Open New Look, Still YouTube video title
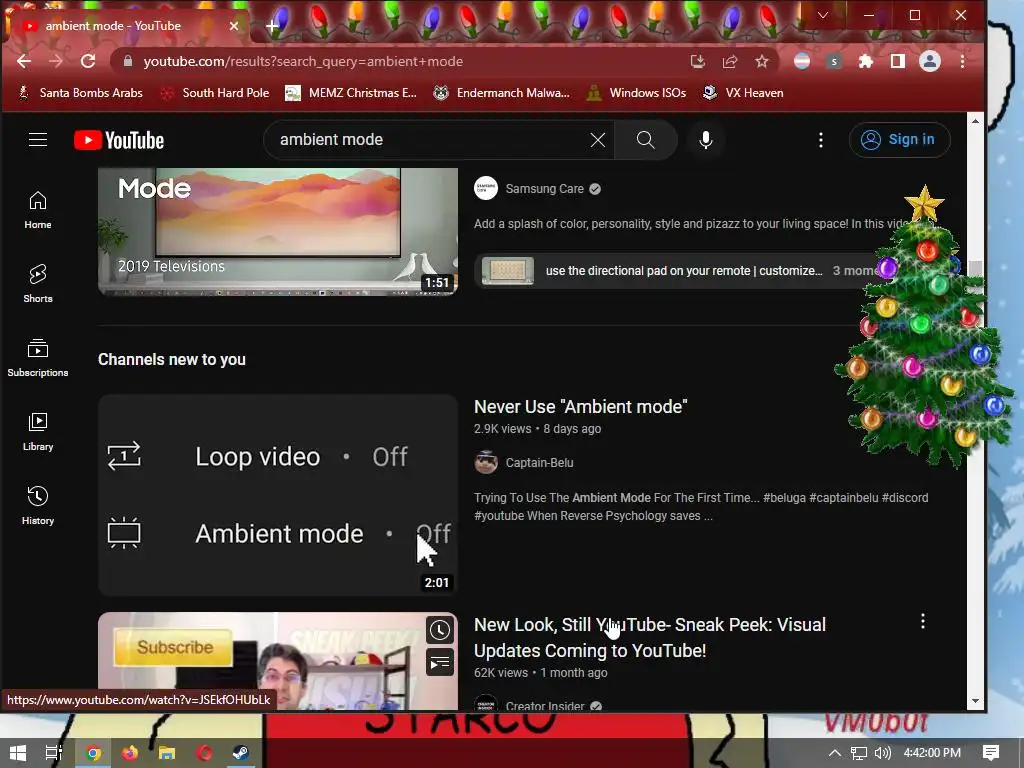The height and width of the screenshot is (768, 1024). point(649,637)
